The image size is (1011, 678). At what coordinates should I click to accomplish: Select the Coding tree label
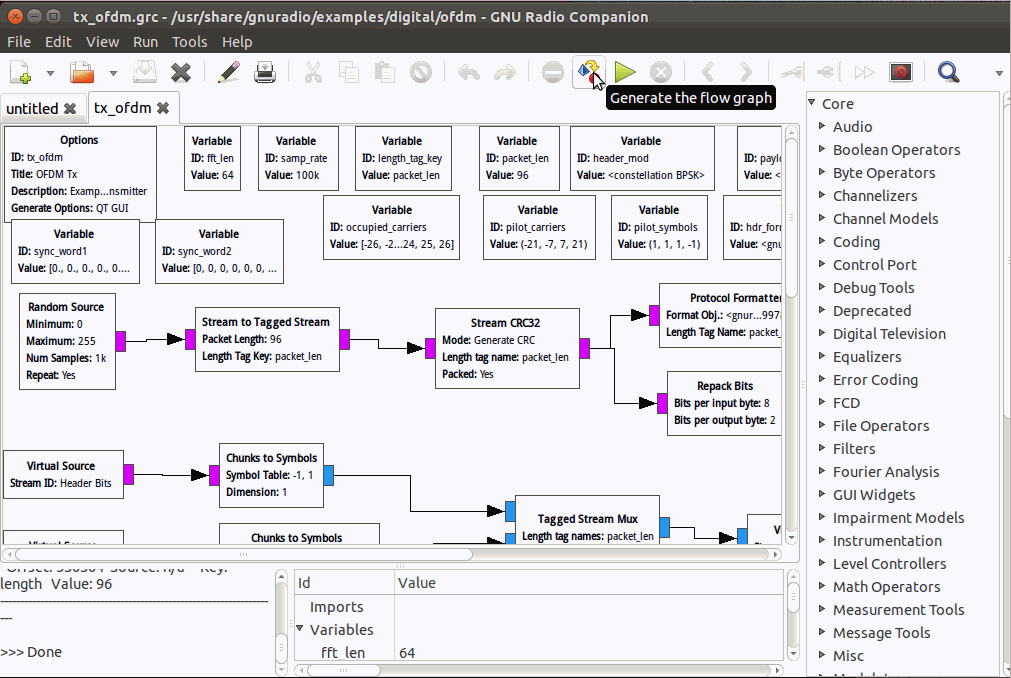tap(856, 242)
